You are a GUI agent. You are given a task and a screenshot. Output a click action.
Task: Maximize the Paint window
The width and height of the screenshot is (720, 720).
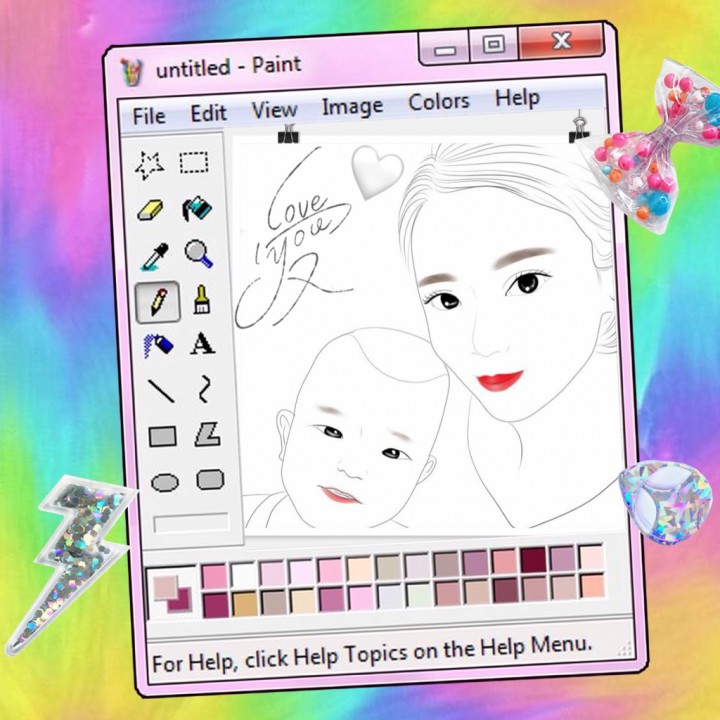click(494, 44)
